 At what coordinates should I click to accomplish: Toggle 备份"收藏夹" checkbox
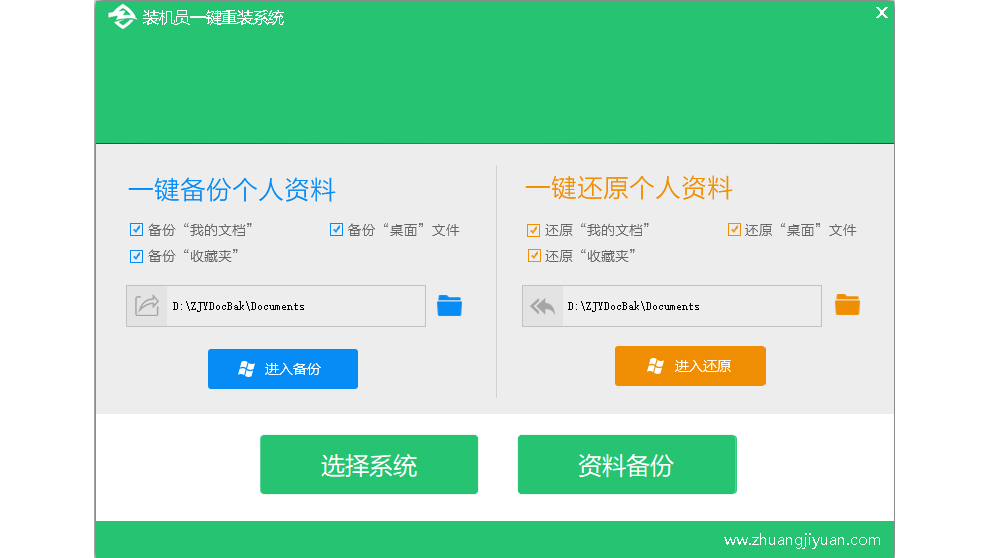(x=137, y=256)
